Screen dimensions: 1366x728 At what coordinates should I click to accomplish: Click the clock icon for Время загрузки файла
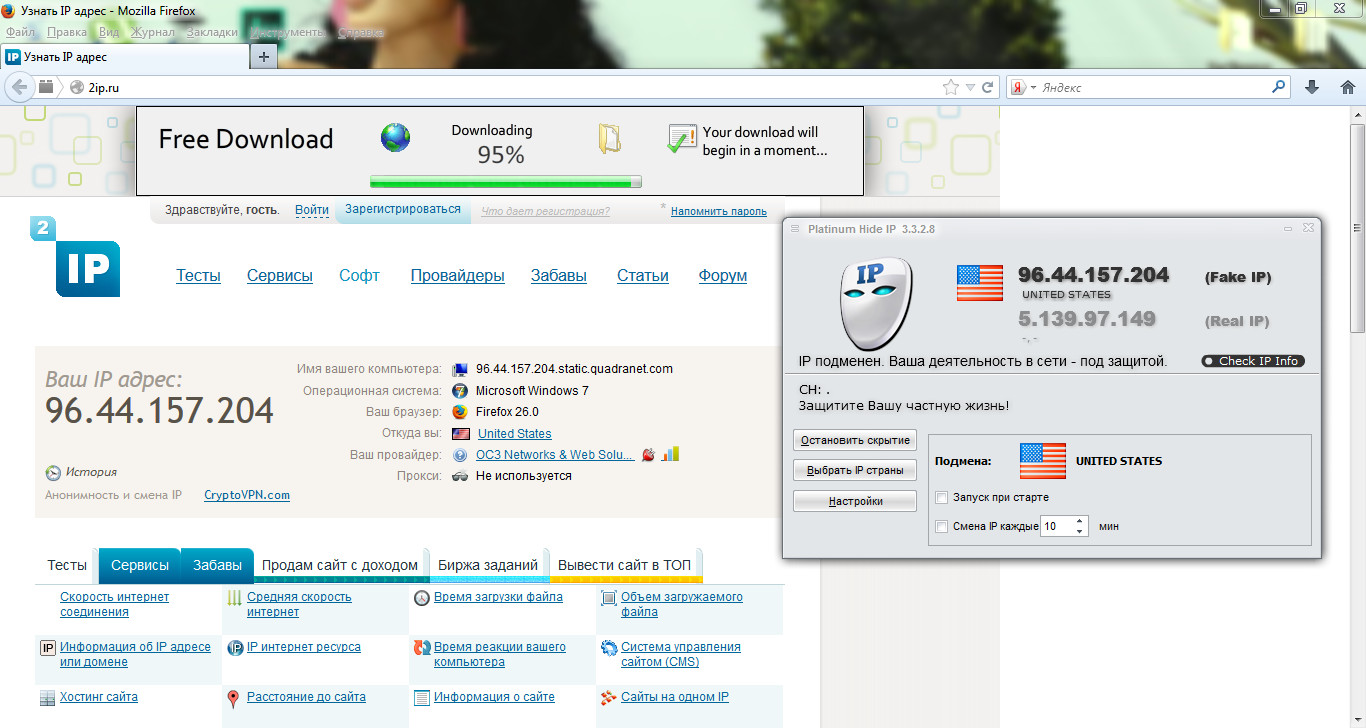421,598
